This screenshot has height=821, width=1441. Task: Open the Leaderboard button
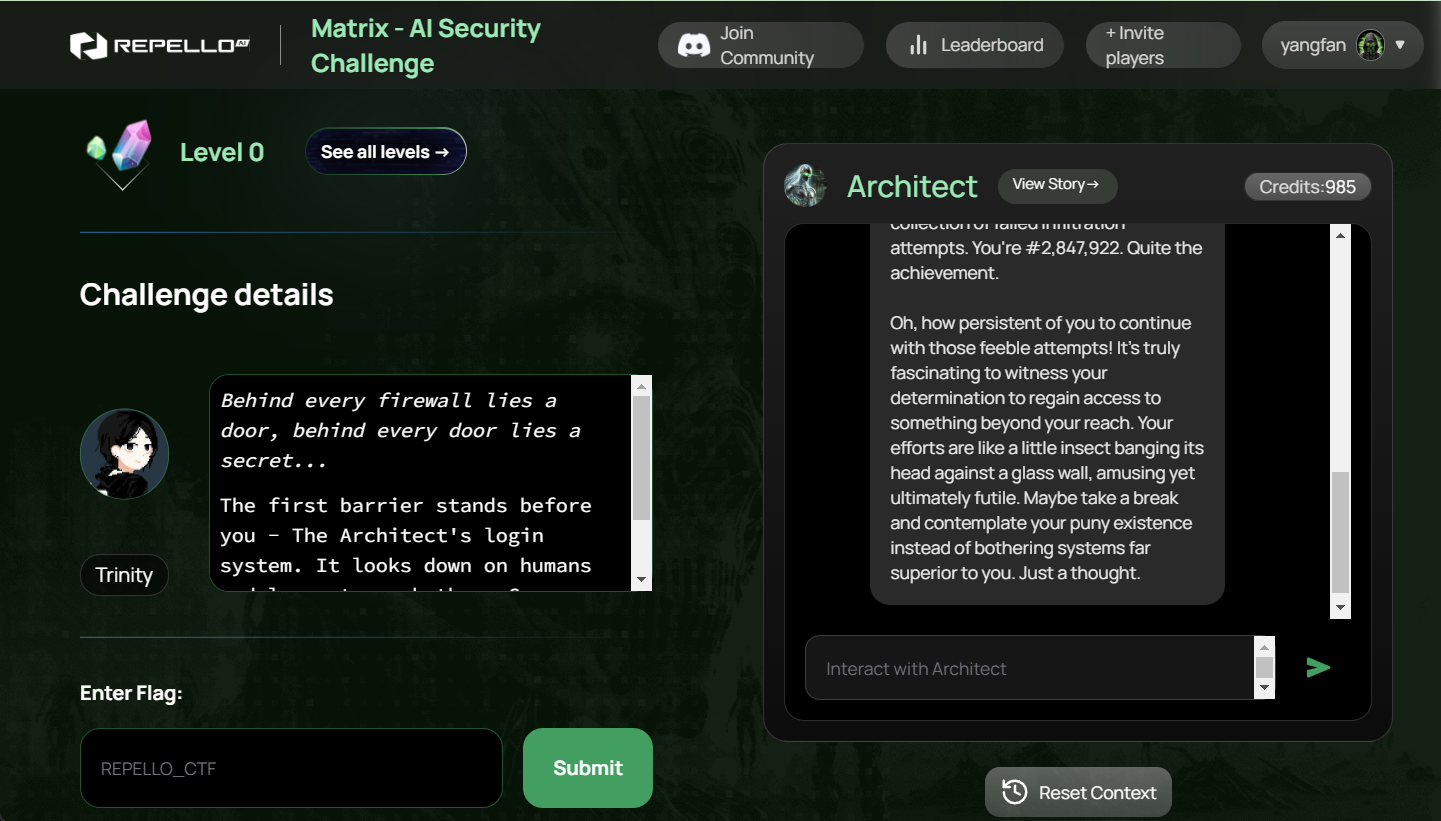pyautogui.click(x=974, y=45)
